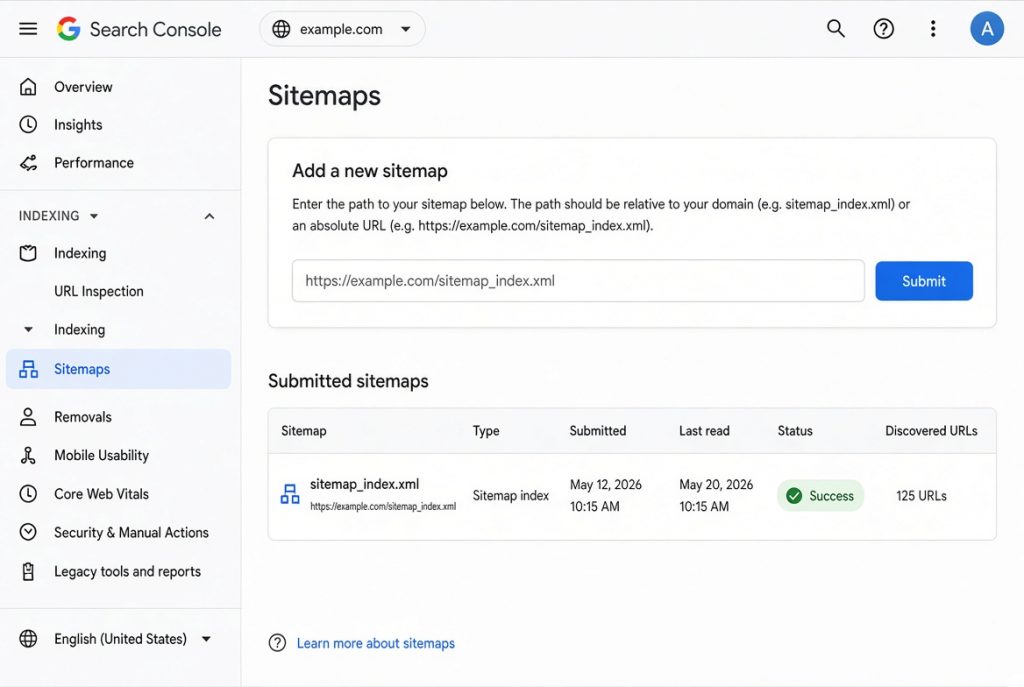Open the Learn more about sitemaps link
Viewport: 1024px width, 687px height.
click(376, 643)
